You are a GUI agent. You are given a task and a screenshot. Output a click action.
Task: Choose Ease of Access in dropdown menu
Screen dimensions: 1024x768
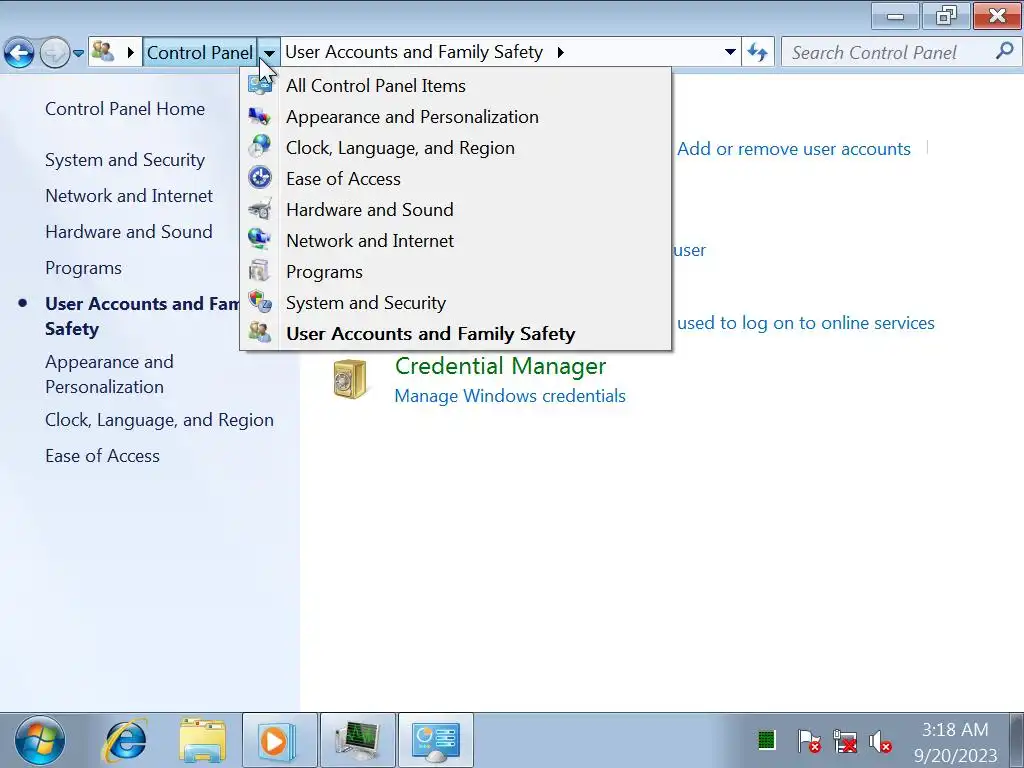pos(456,179)
